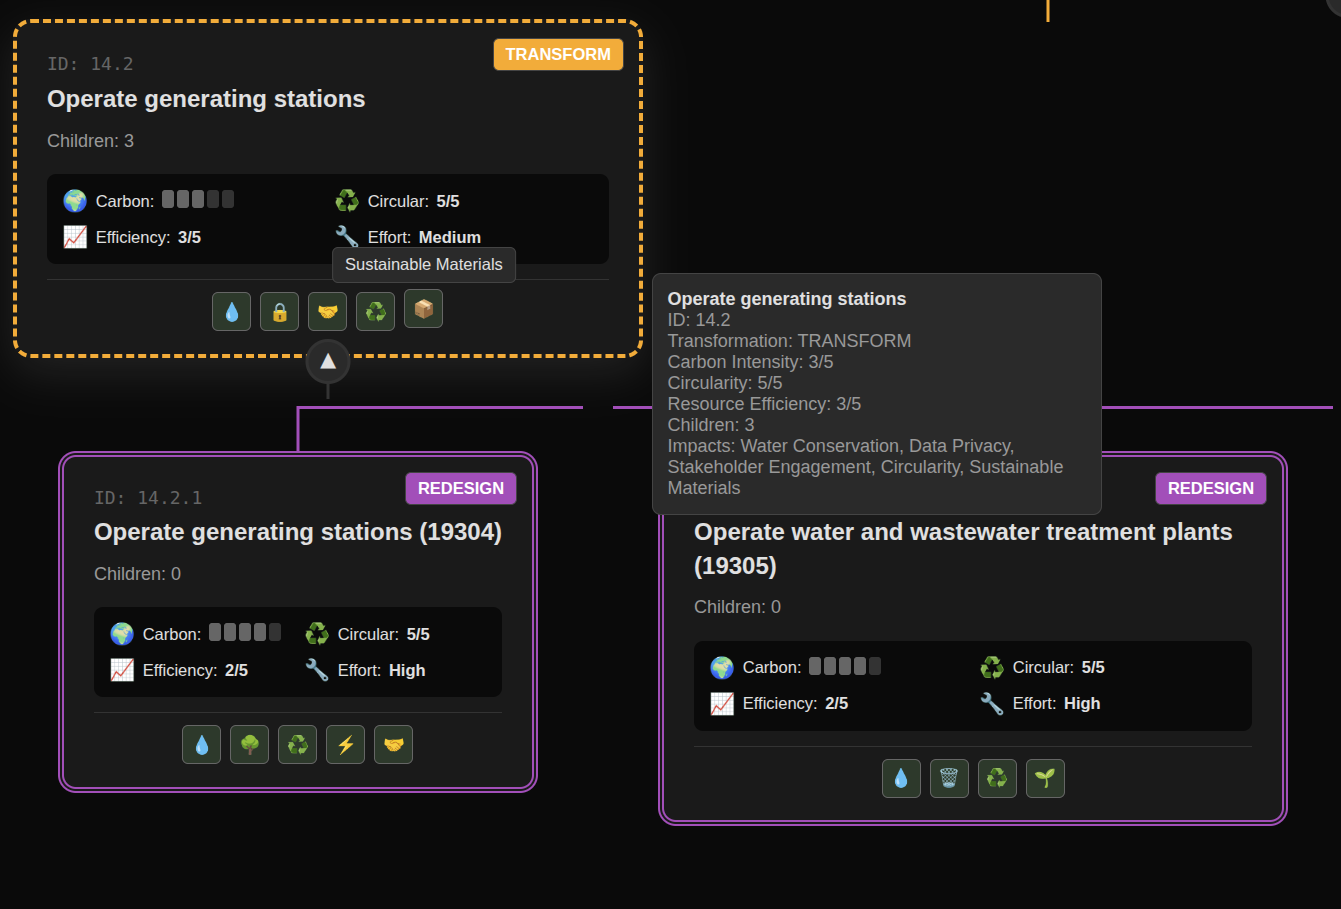Select the seedling icon on node 19305
The image size is (1341, 909).
[x=1045, y=778]
